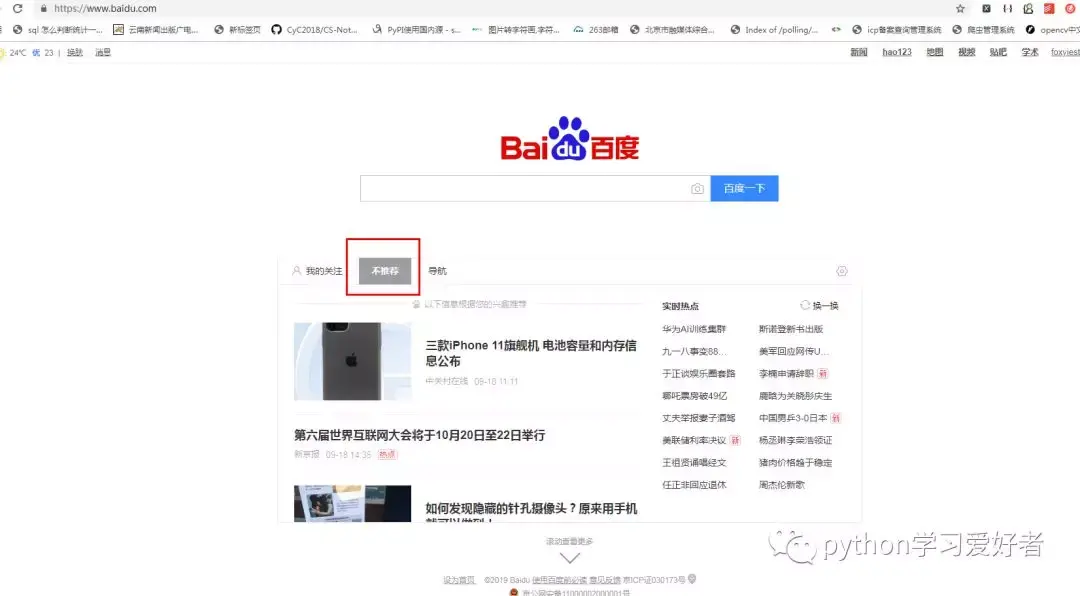
Task: Open the 爬虫管理系统 bookmark
Action: coord(983,30)
